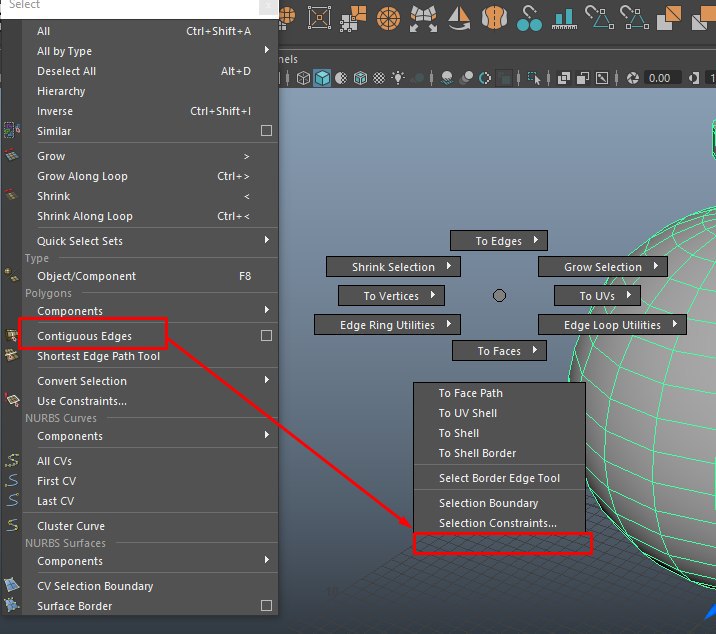The image size is (716, 634).
Task: Open the To Faces marking menu item
Action: point(499,351)
